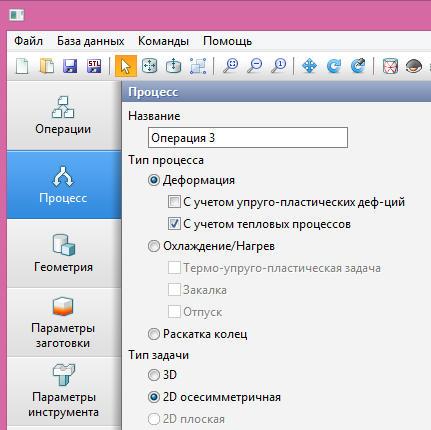Viewport: 431px width, 430px height.
Task: Click the move object toolbar icon
Action: tap(150, 66)
